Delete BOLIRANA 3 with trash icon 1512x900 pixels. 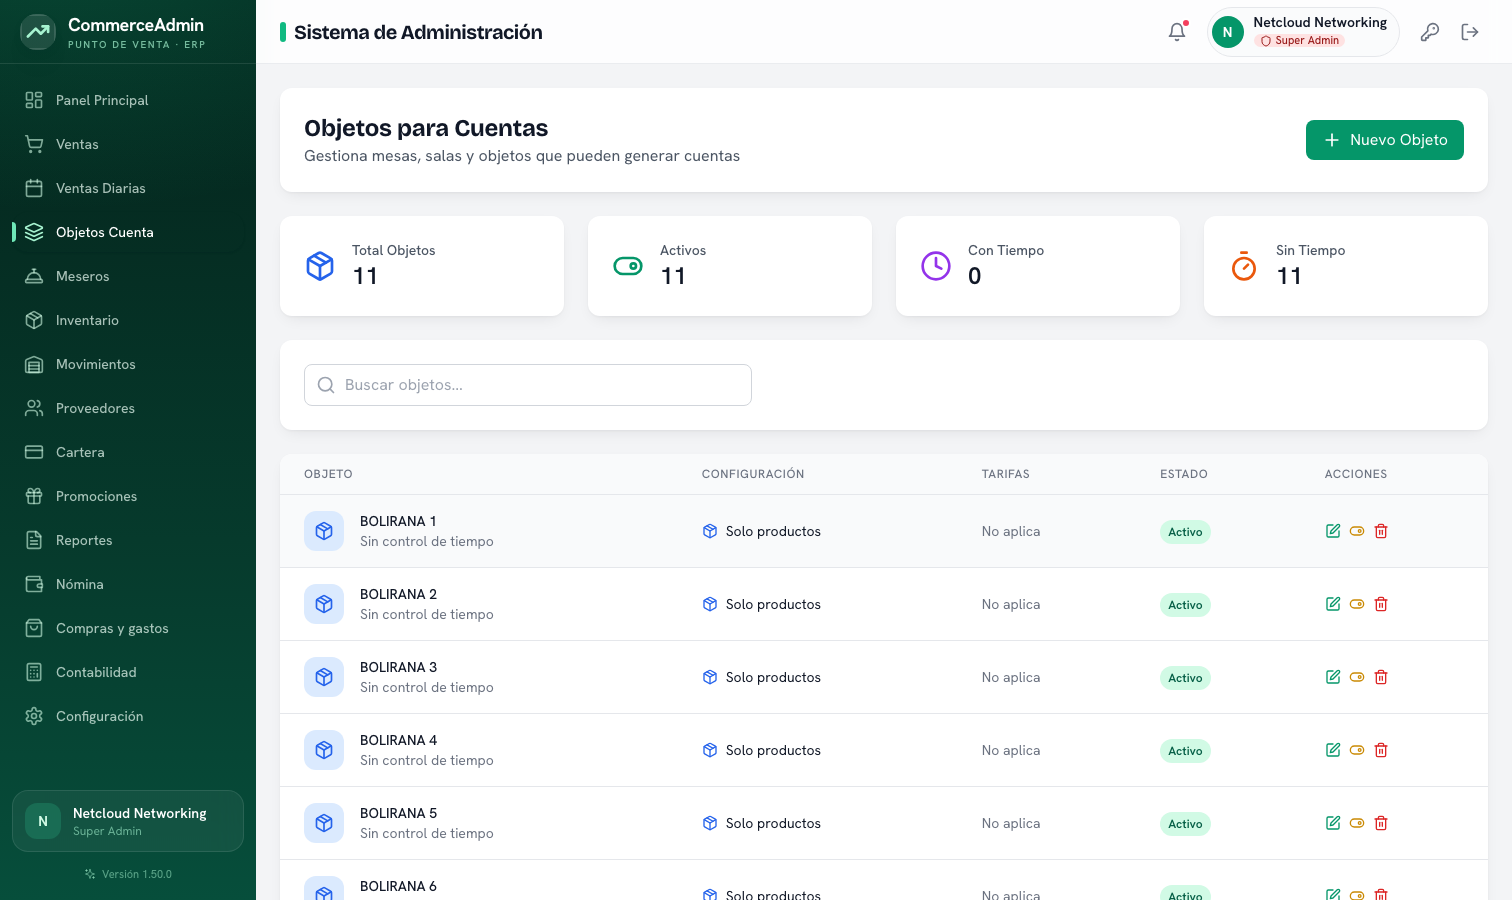(x=1381, y=677)
